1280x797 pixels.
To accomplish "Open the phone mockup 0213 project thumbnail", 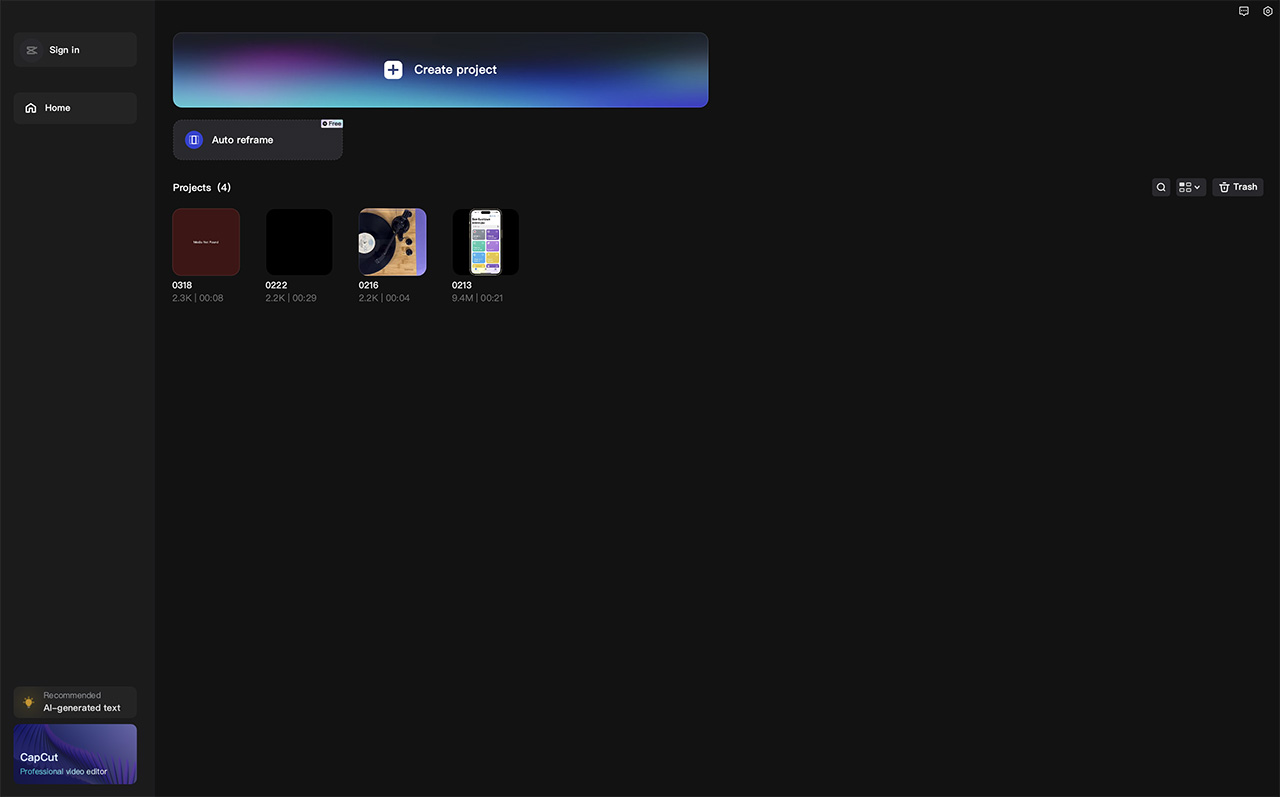I will coord(485,242).
